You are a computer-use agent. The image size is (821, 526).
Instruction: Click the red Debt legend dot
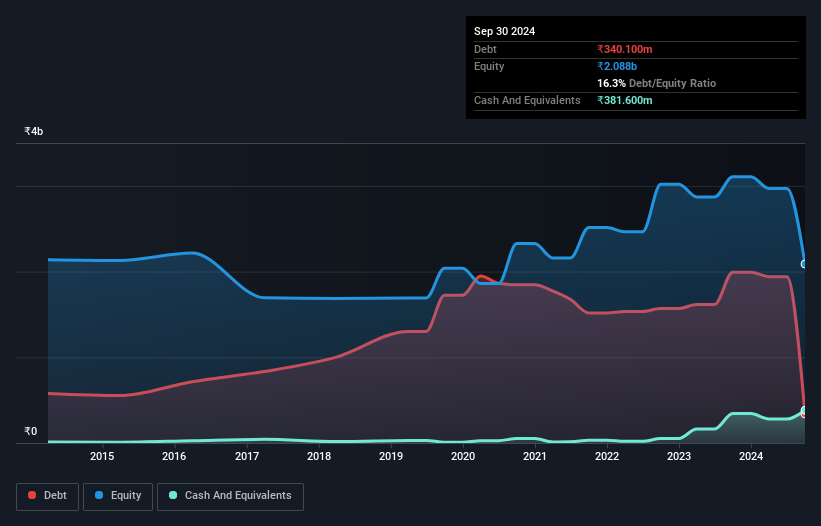click(32, 495)
